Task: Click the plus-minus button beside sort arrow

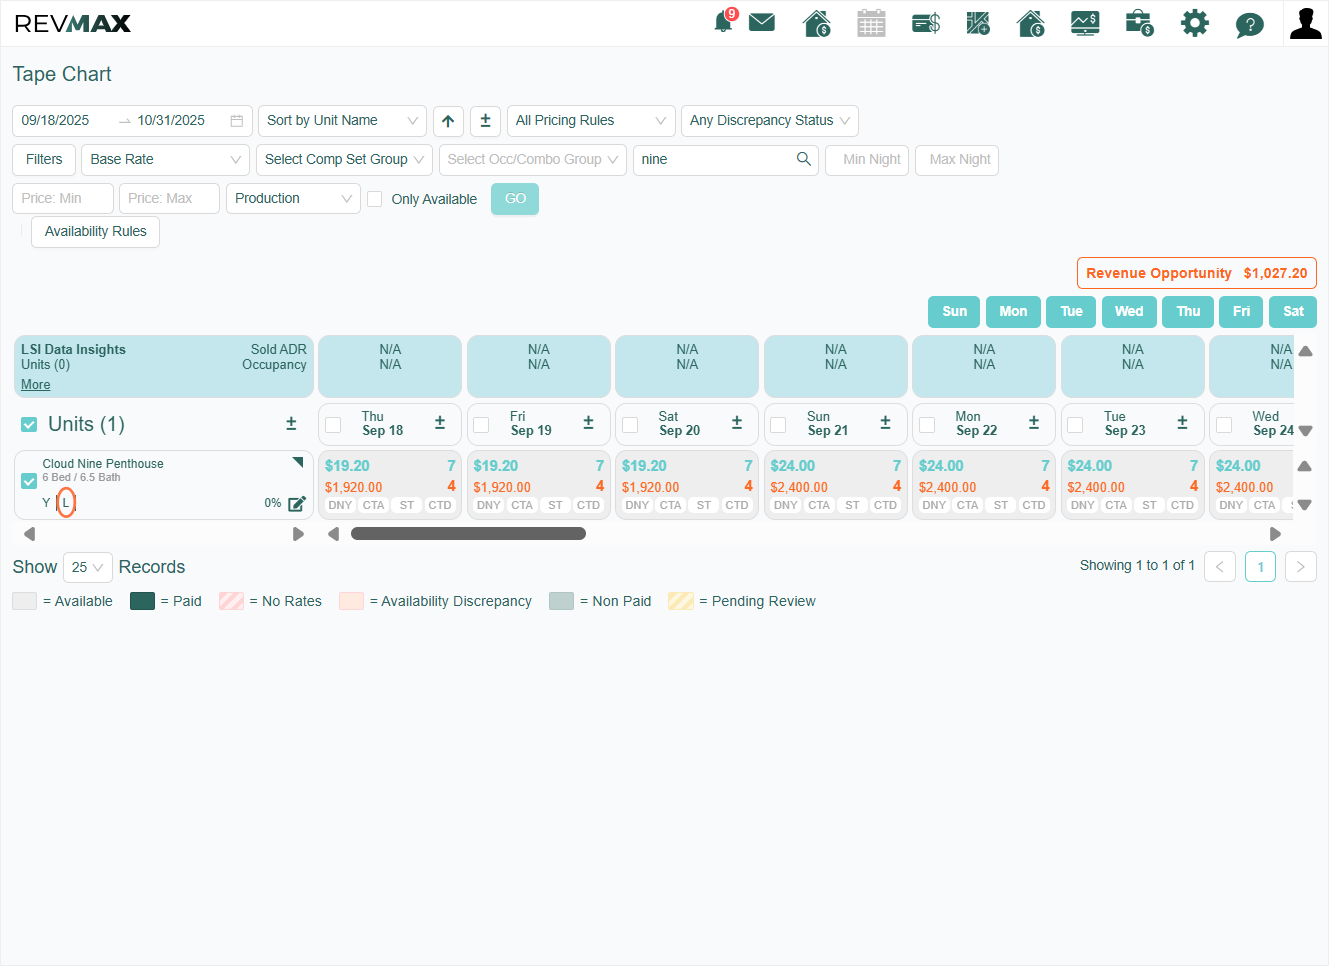Action: pyautogui.click(x=485, y=121)
